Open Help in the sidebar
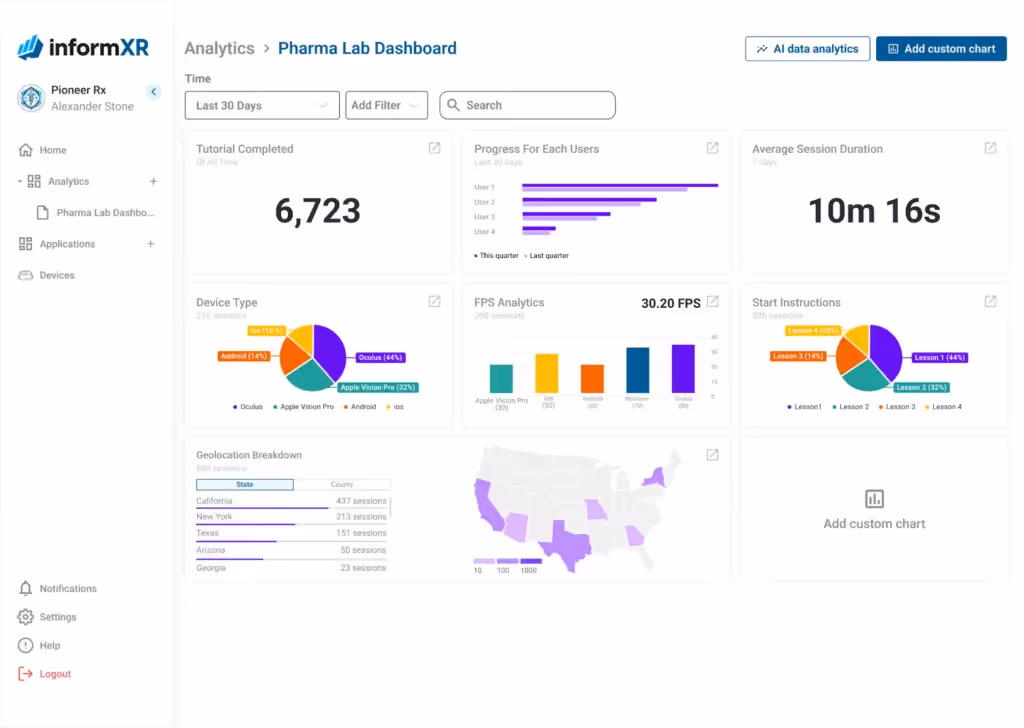Viewport: 1024px width, 728px height. point(50,646)
